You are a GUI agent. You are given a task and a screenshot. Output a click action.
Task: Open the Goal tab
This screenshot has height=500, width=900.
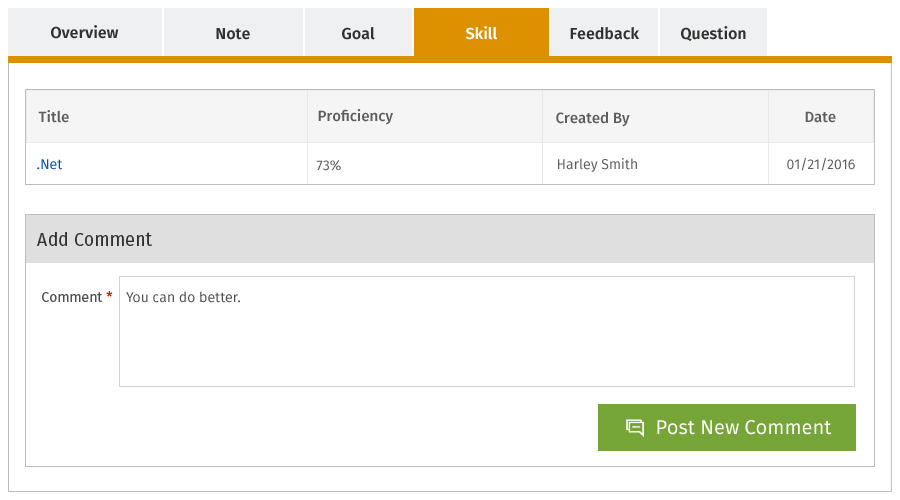pos(358,33)
